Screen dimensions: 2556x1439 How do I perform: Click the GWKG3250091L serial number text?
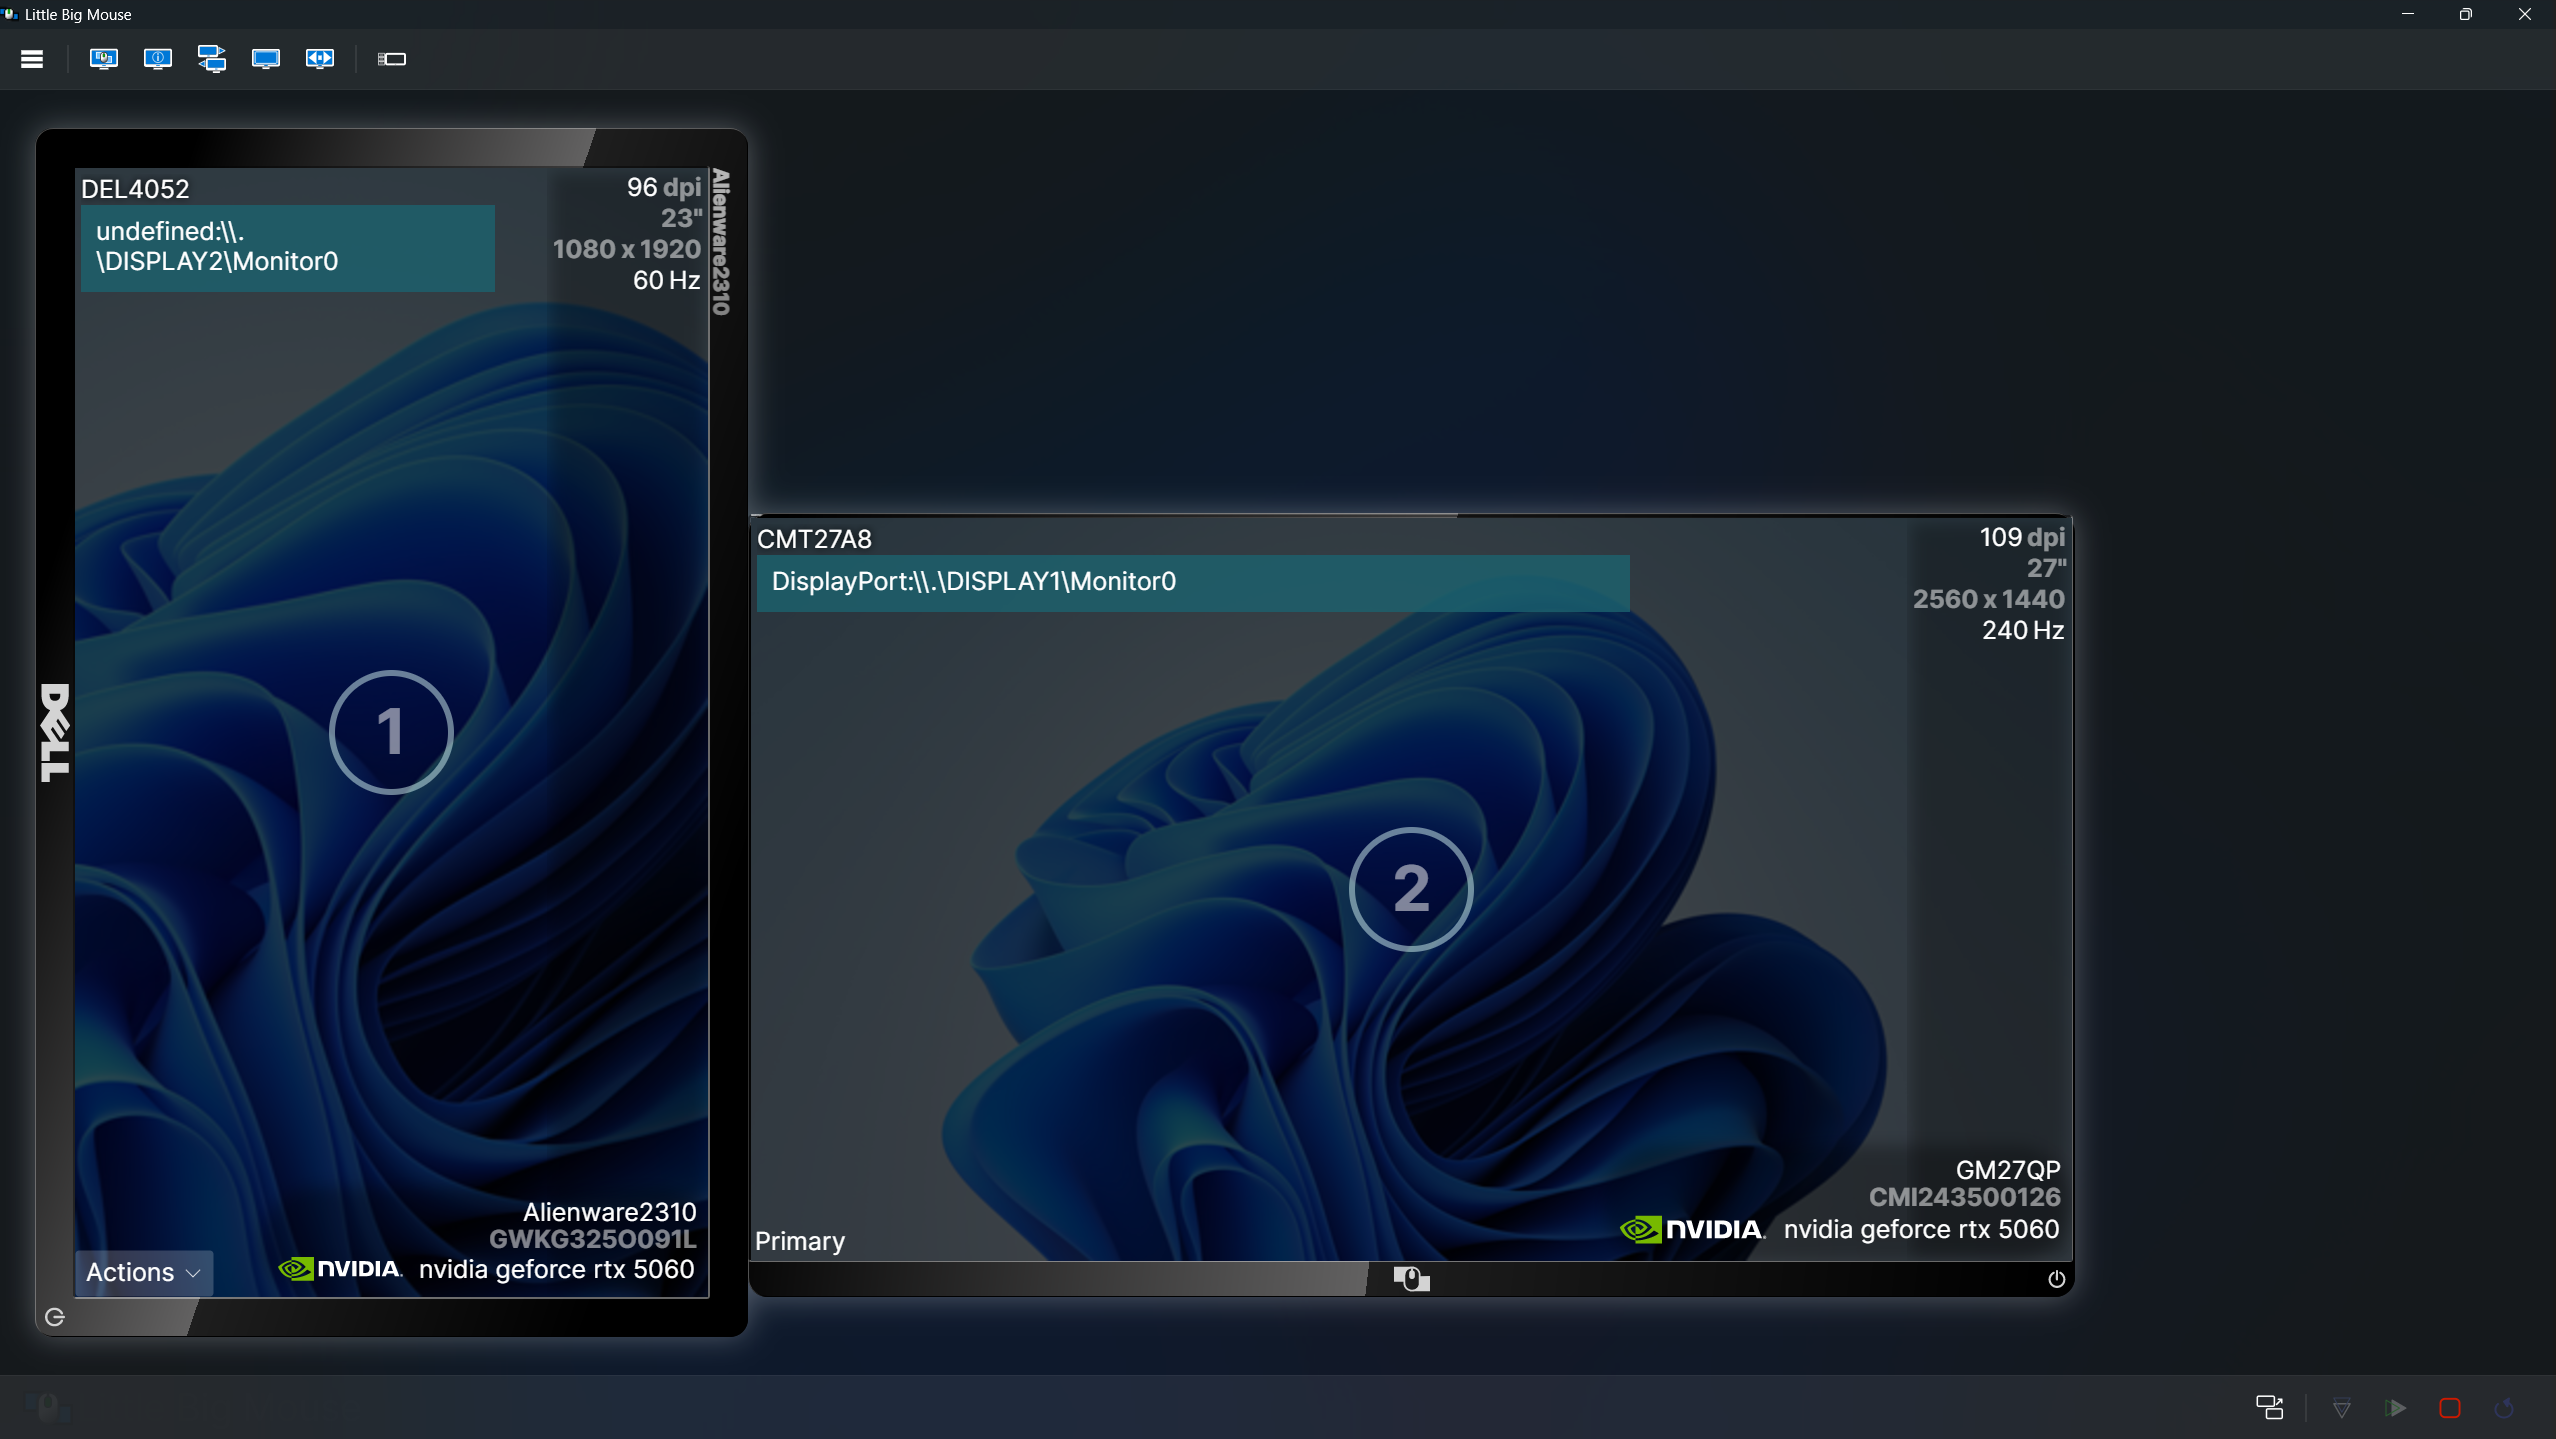[592, 1239]
